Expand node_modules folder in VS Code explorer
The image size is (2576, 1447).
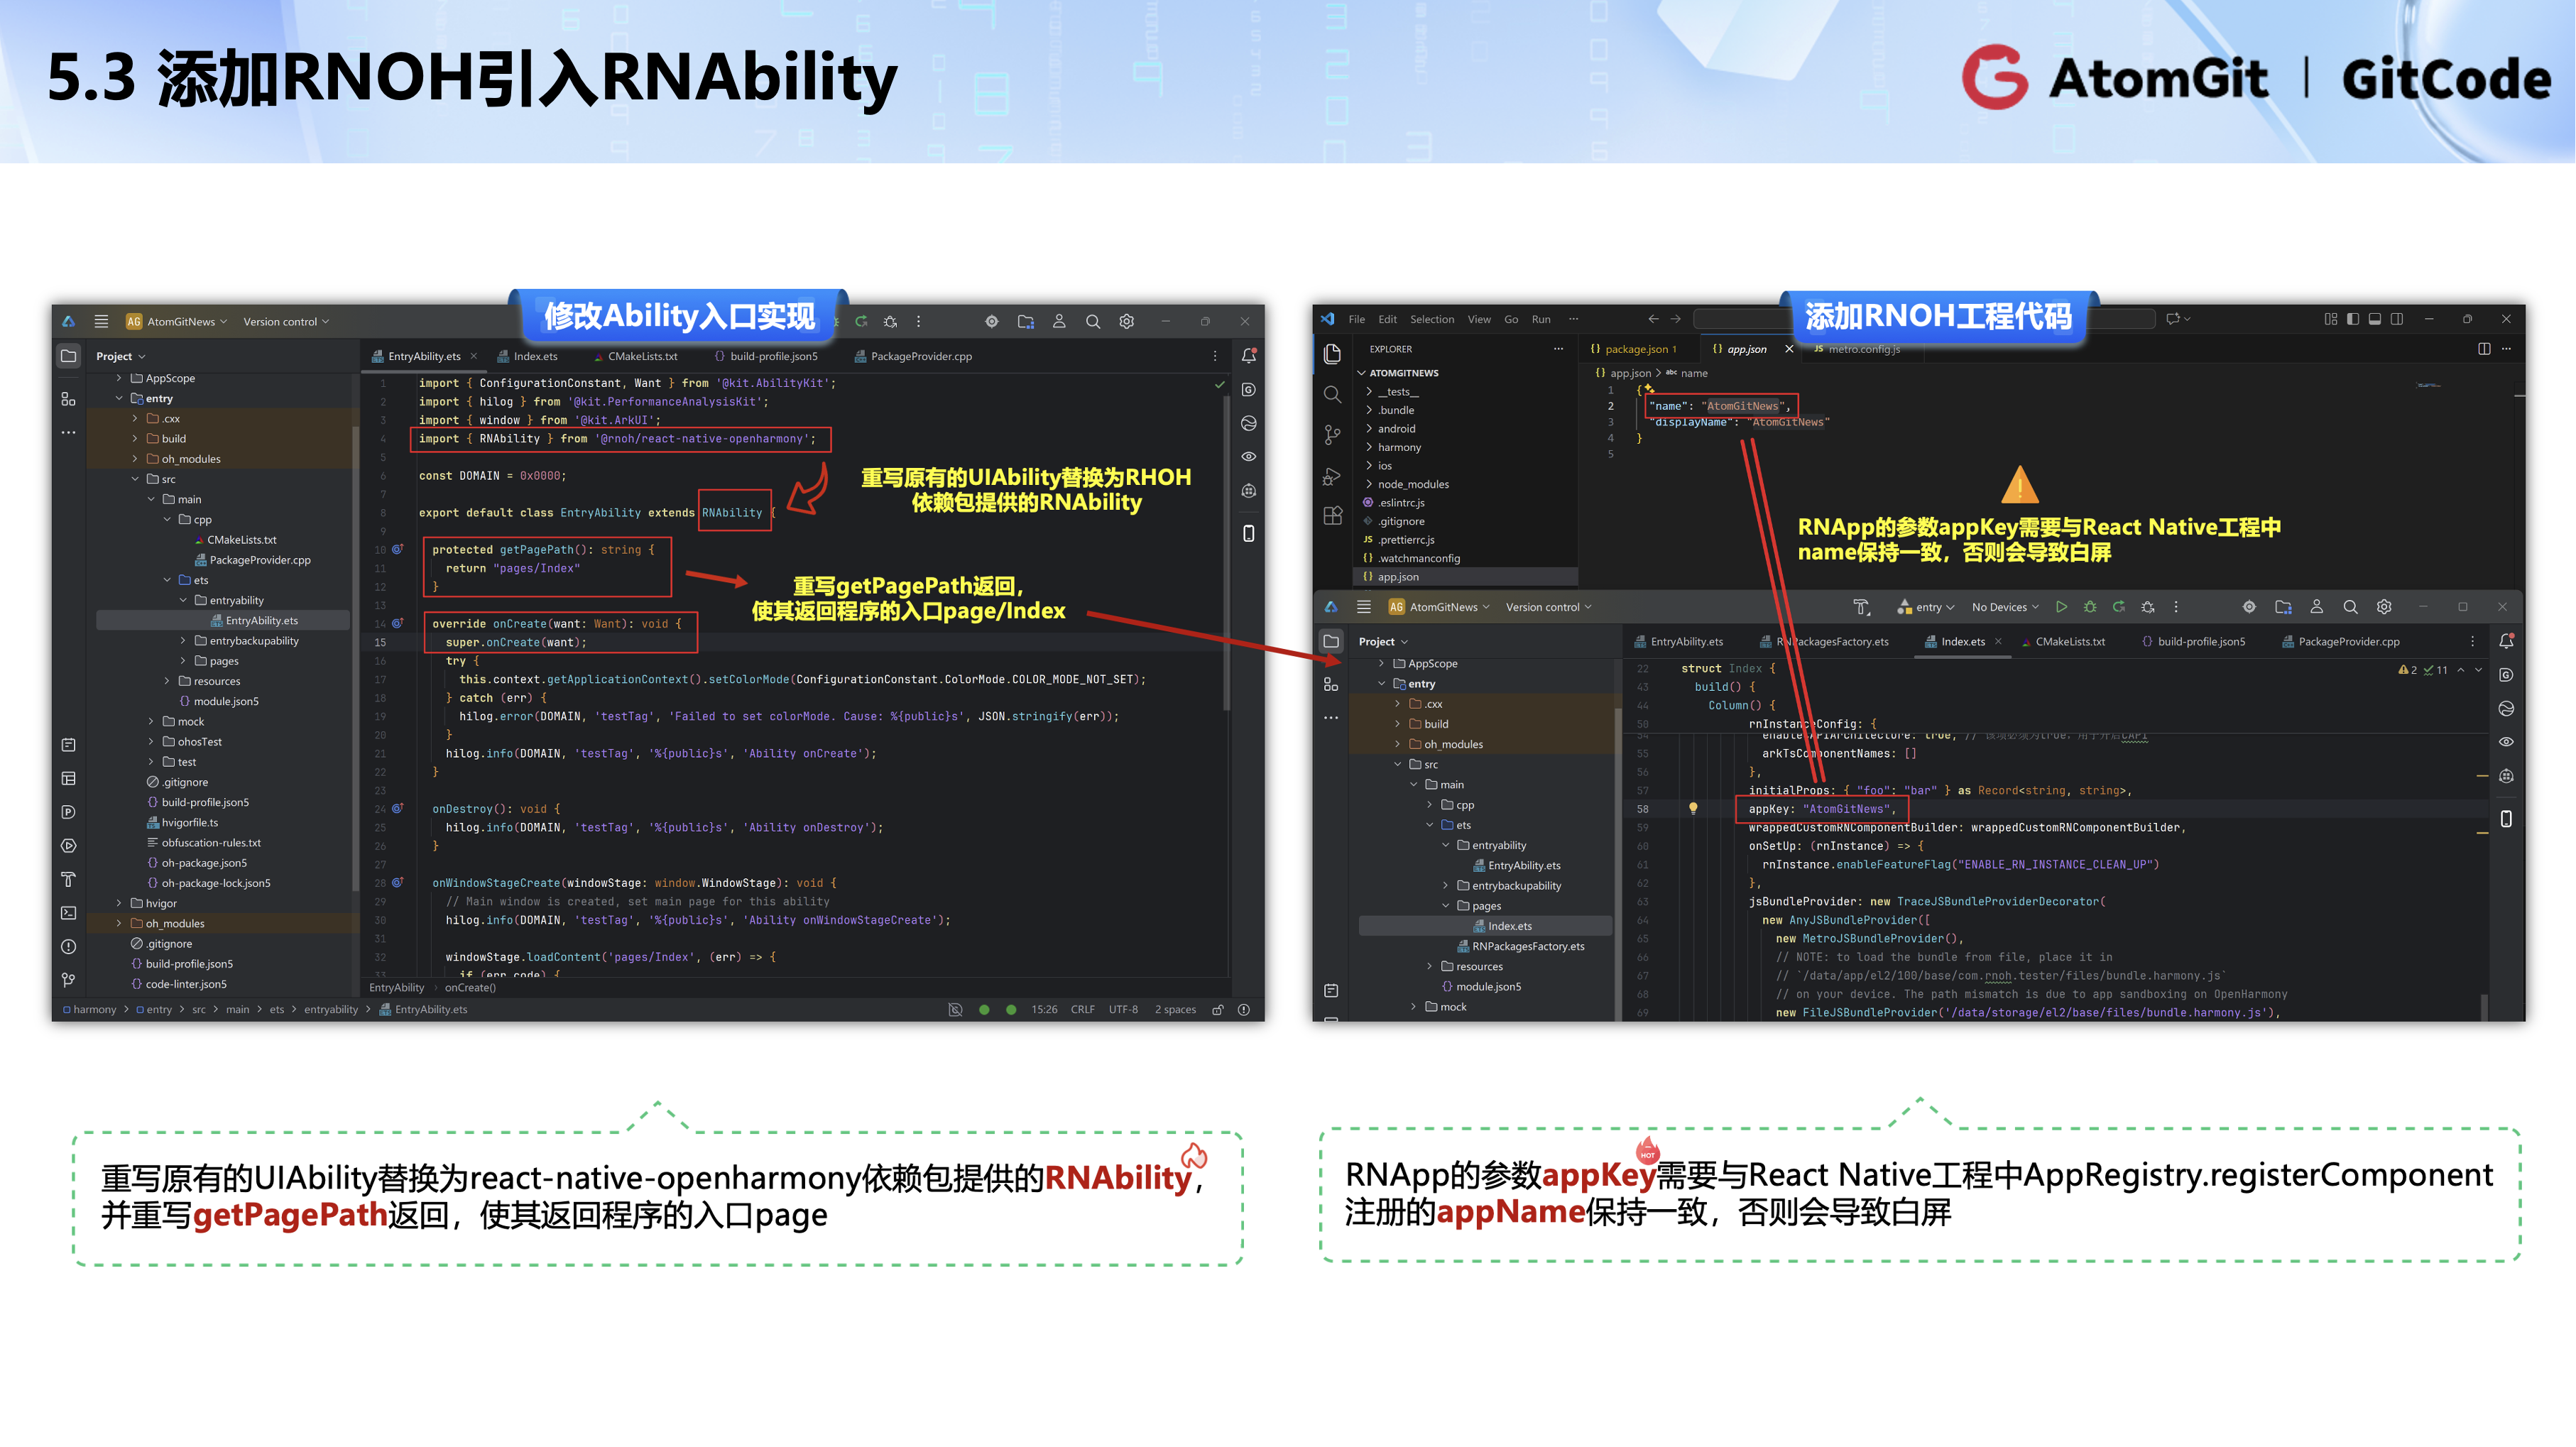point(1369,484)
